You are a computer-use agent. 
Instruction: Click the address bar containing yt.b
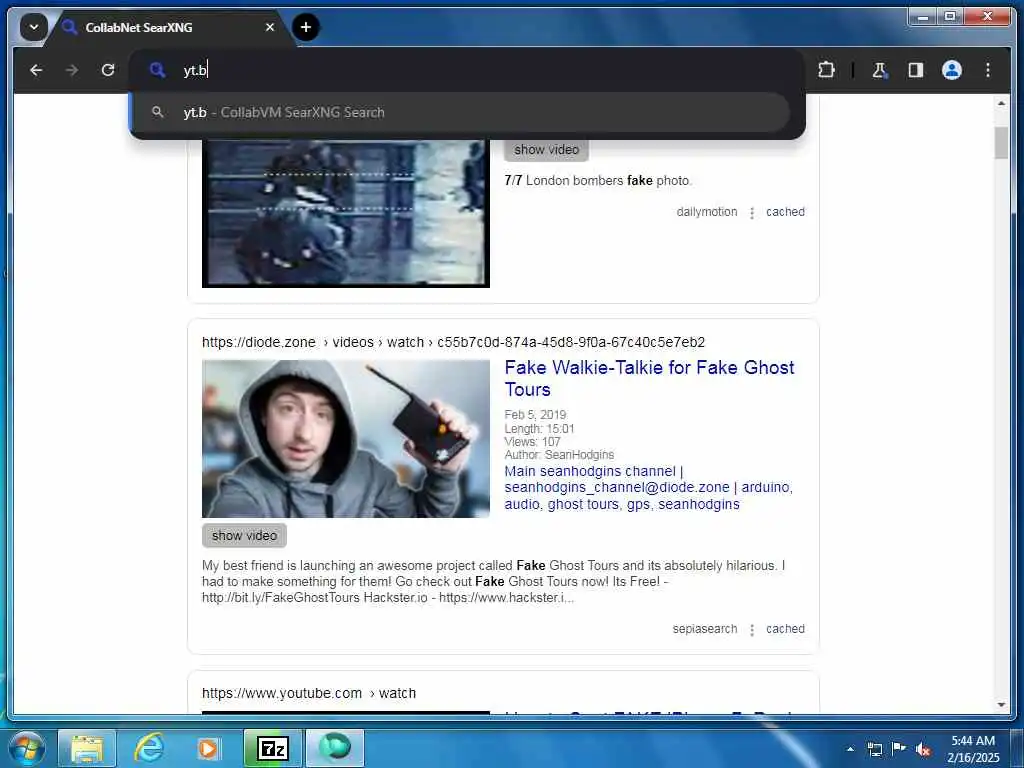(x=468, y=70)
